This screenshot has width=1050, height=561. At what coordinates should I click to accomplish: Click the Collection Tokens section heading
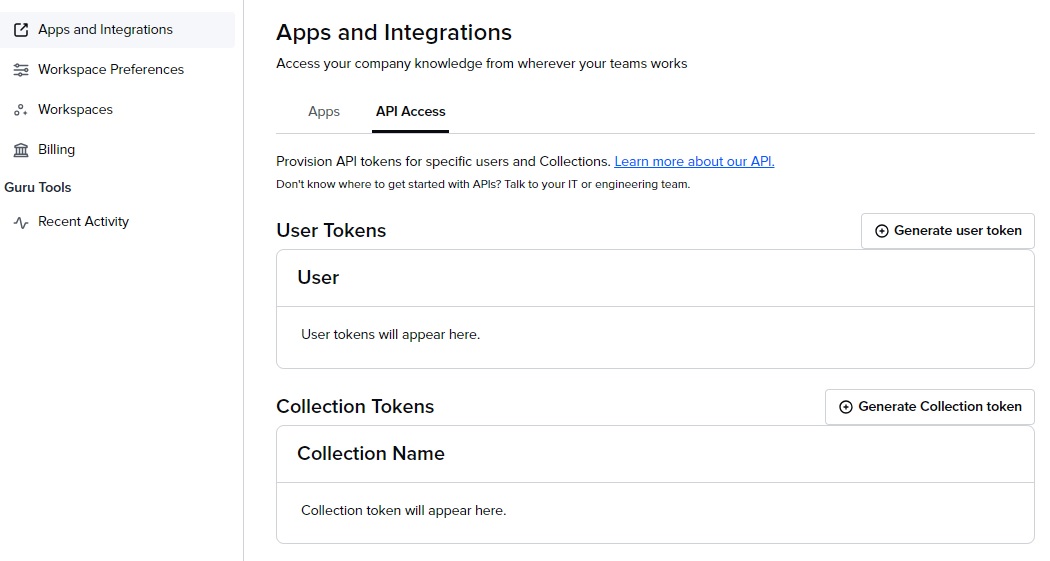355,407
